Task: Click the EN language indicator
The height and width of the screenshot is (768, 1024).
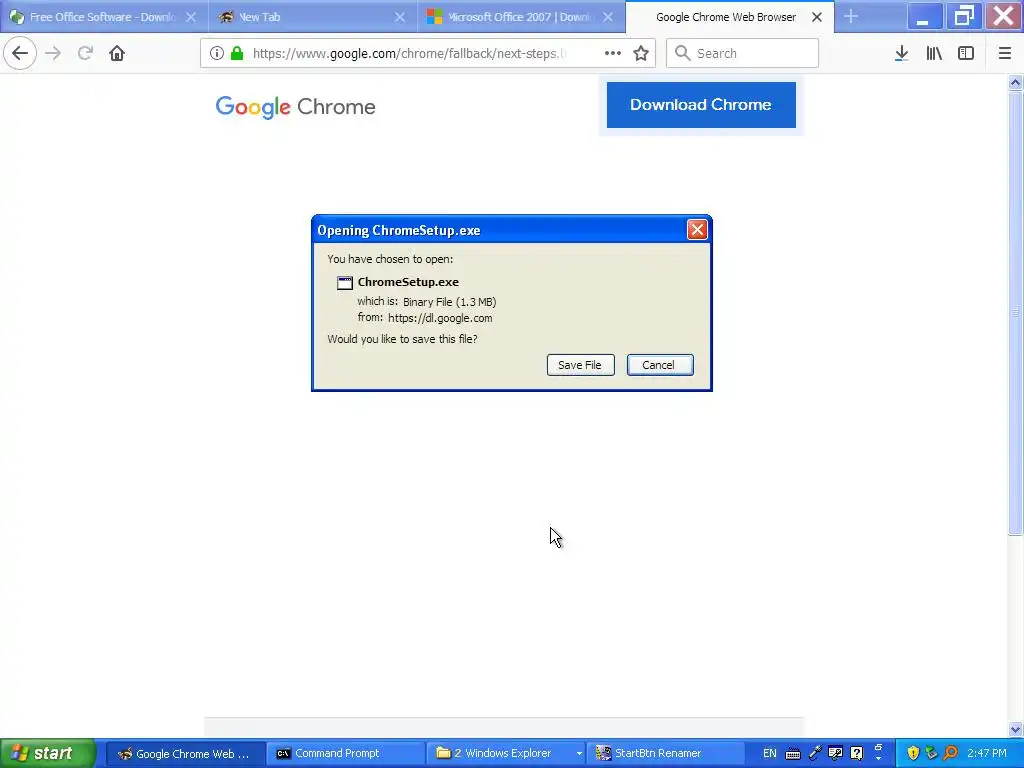Action: click(x=770, y=754)
